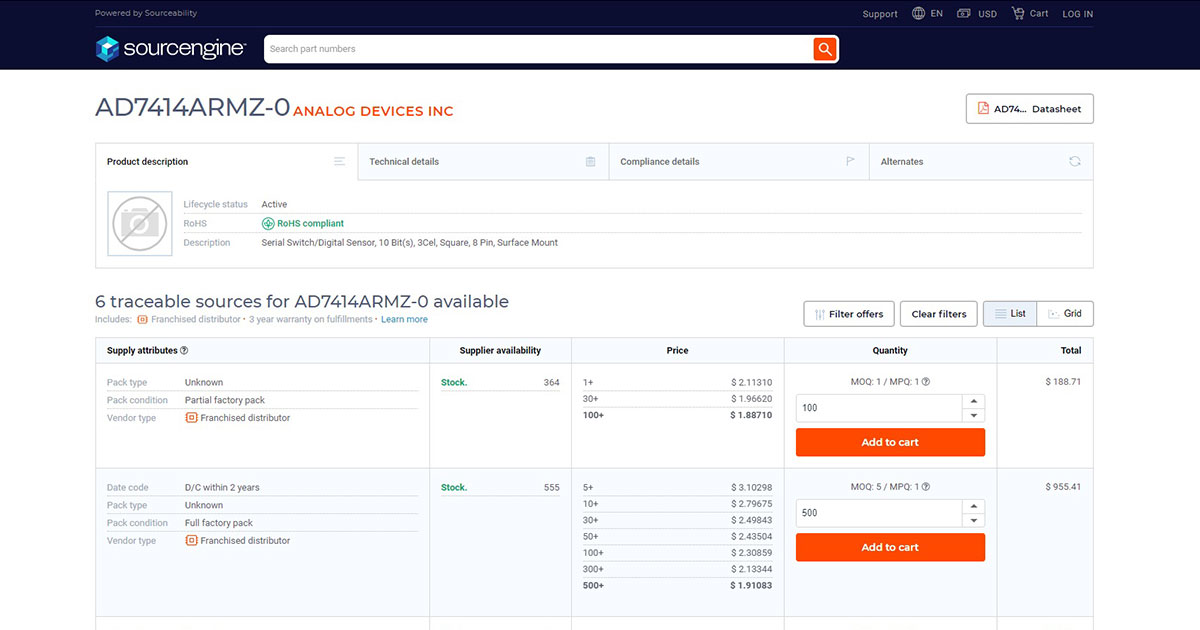Click the RoHS compliant text
Viewport: 1200px width, 630px height.
tap(310, 224)
